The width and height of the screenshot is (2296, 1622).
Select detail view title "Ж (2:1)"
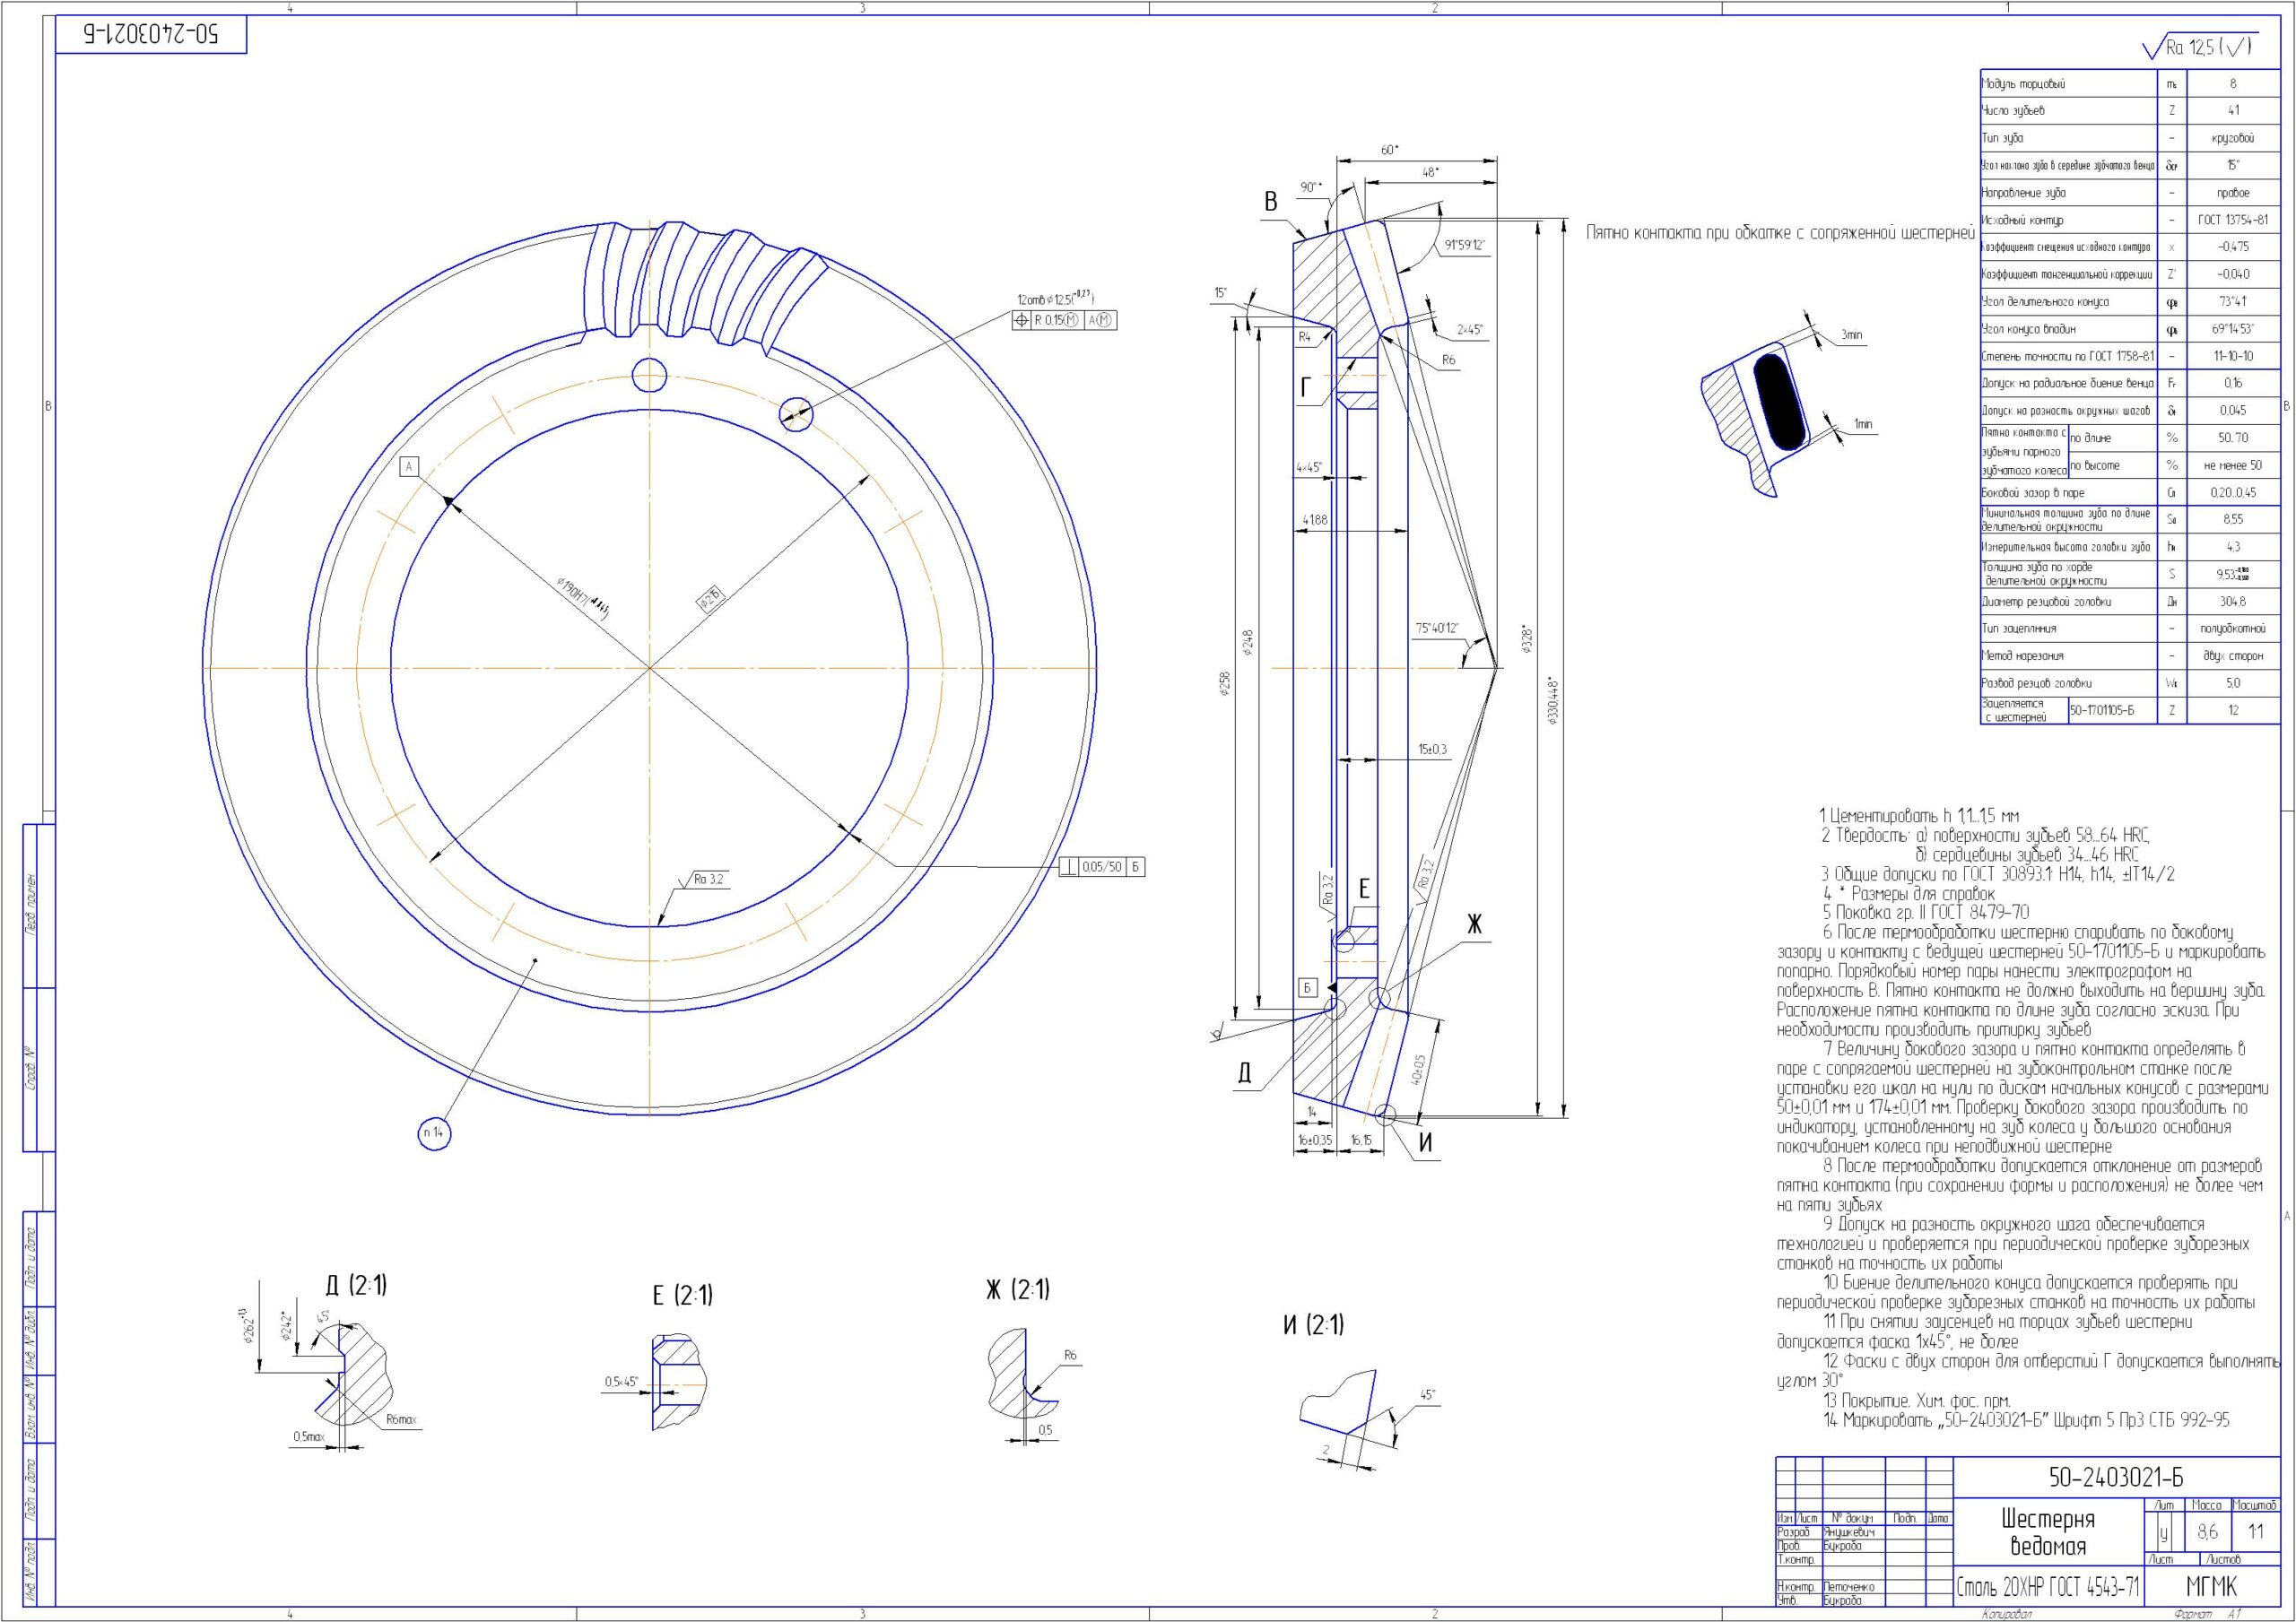coord(1017,1289)
